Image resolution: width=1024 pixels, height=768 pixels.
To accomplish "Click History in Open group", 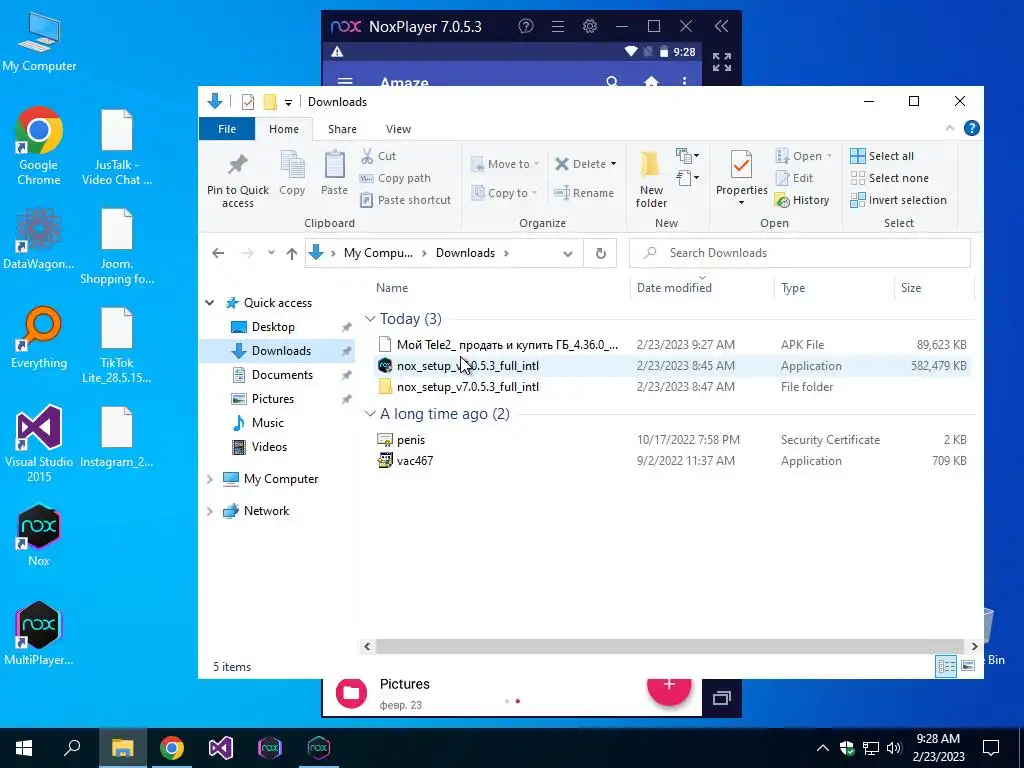I will pos(802,200).
